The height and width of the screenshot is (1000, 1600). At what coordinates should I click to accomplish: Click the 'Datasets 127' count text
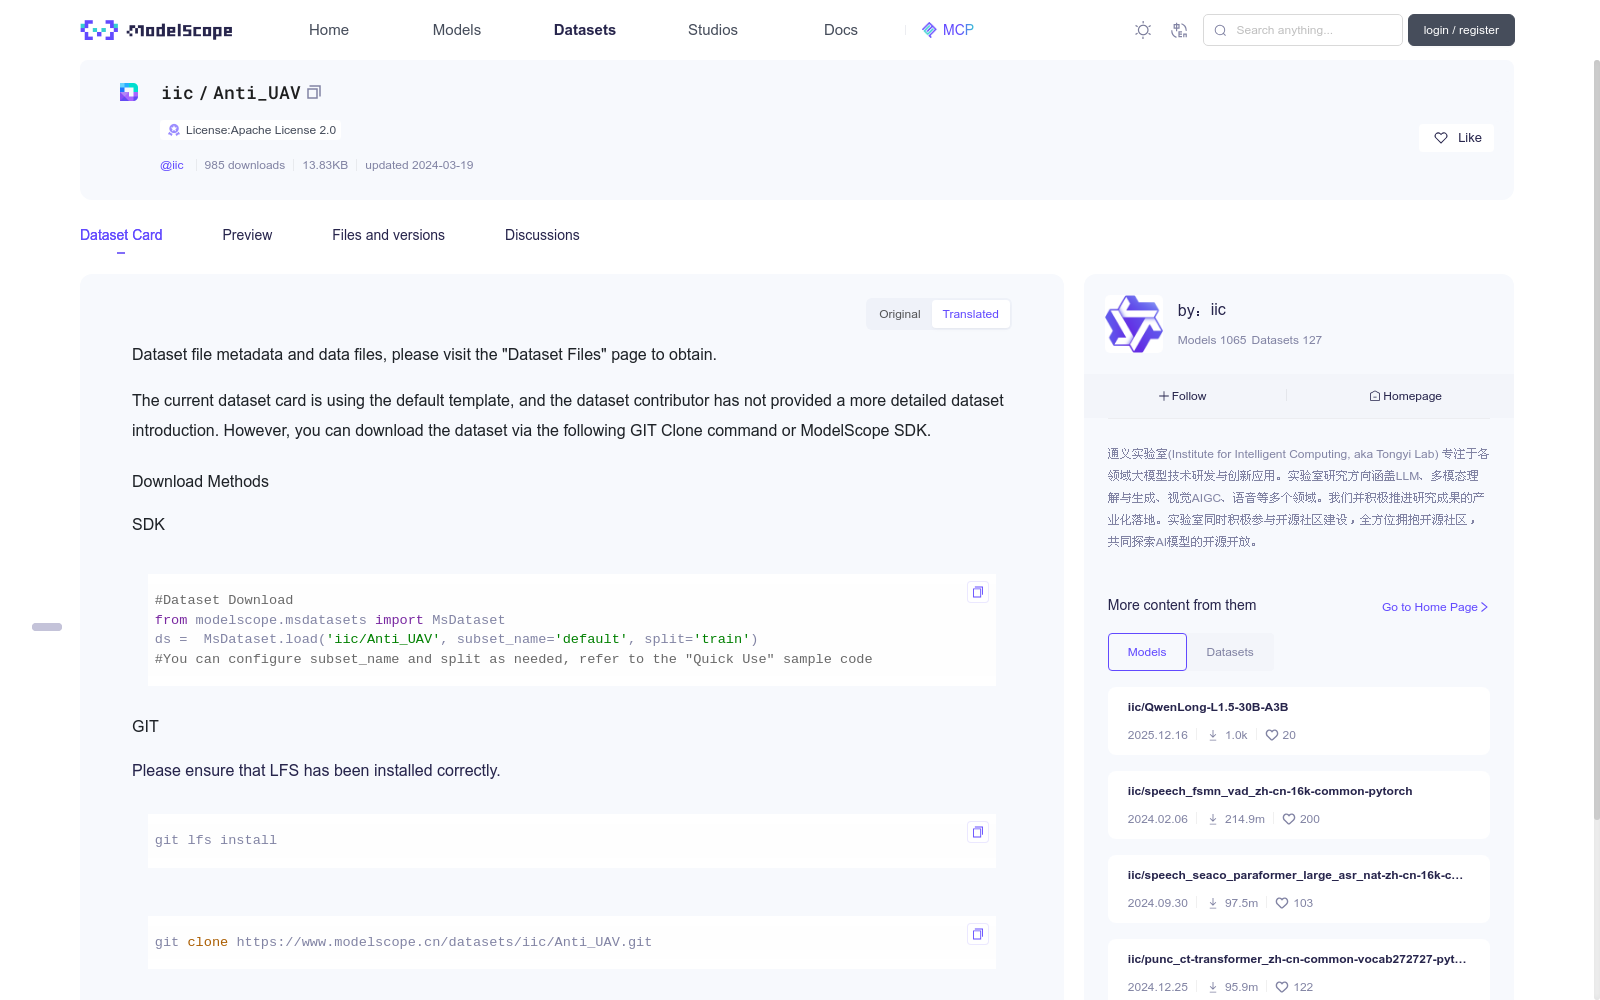point(1287,340)
